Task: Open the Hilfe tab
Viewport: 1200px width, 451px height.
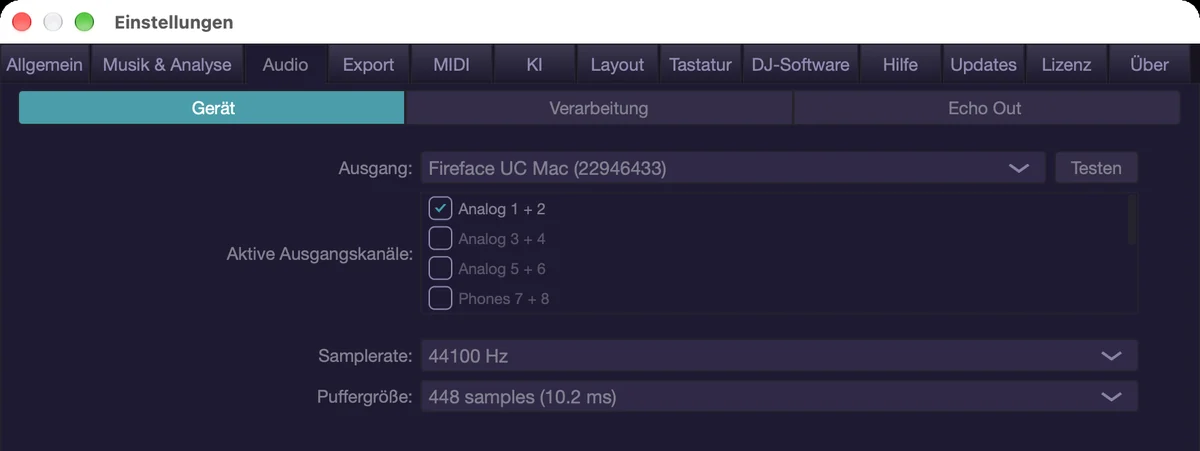Action: coord(900,65)
